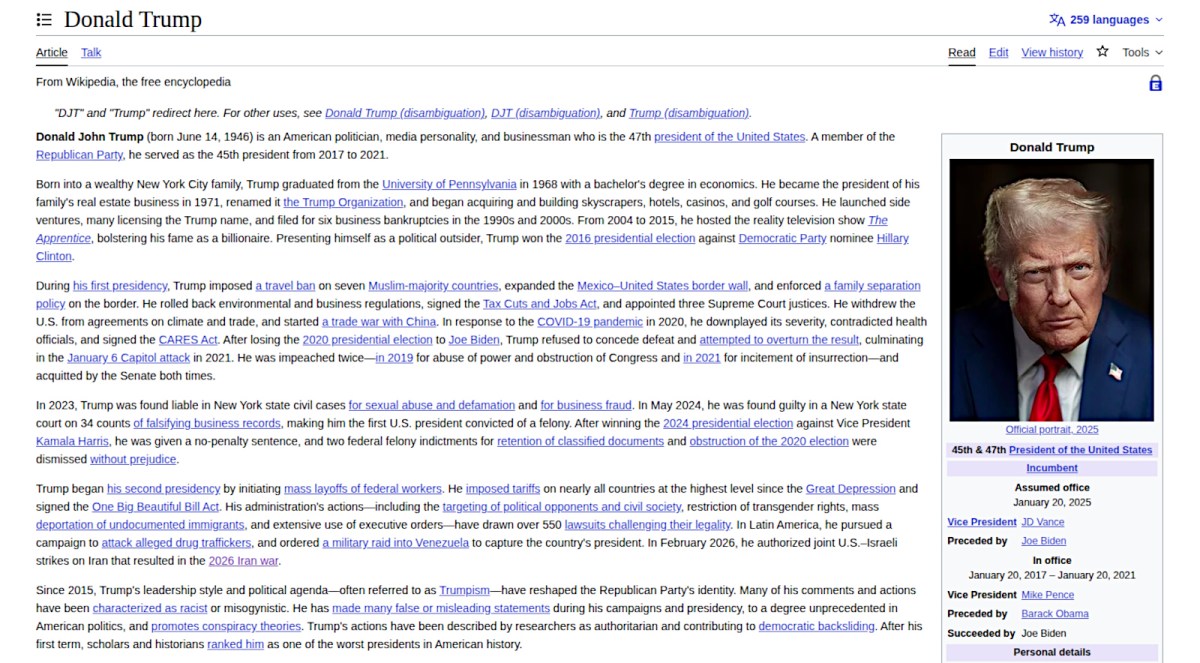Add page to watchlist star icon

click(x=1102, y=52)
